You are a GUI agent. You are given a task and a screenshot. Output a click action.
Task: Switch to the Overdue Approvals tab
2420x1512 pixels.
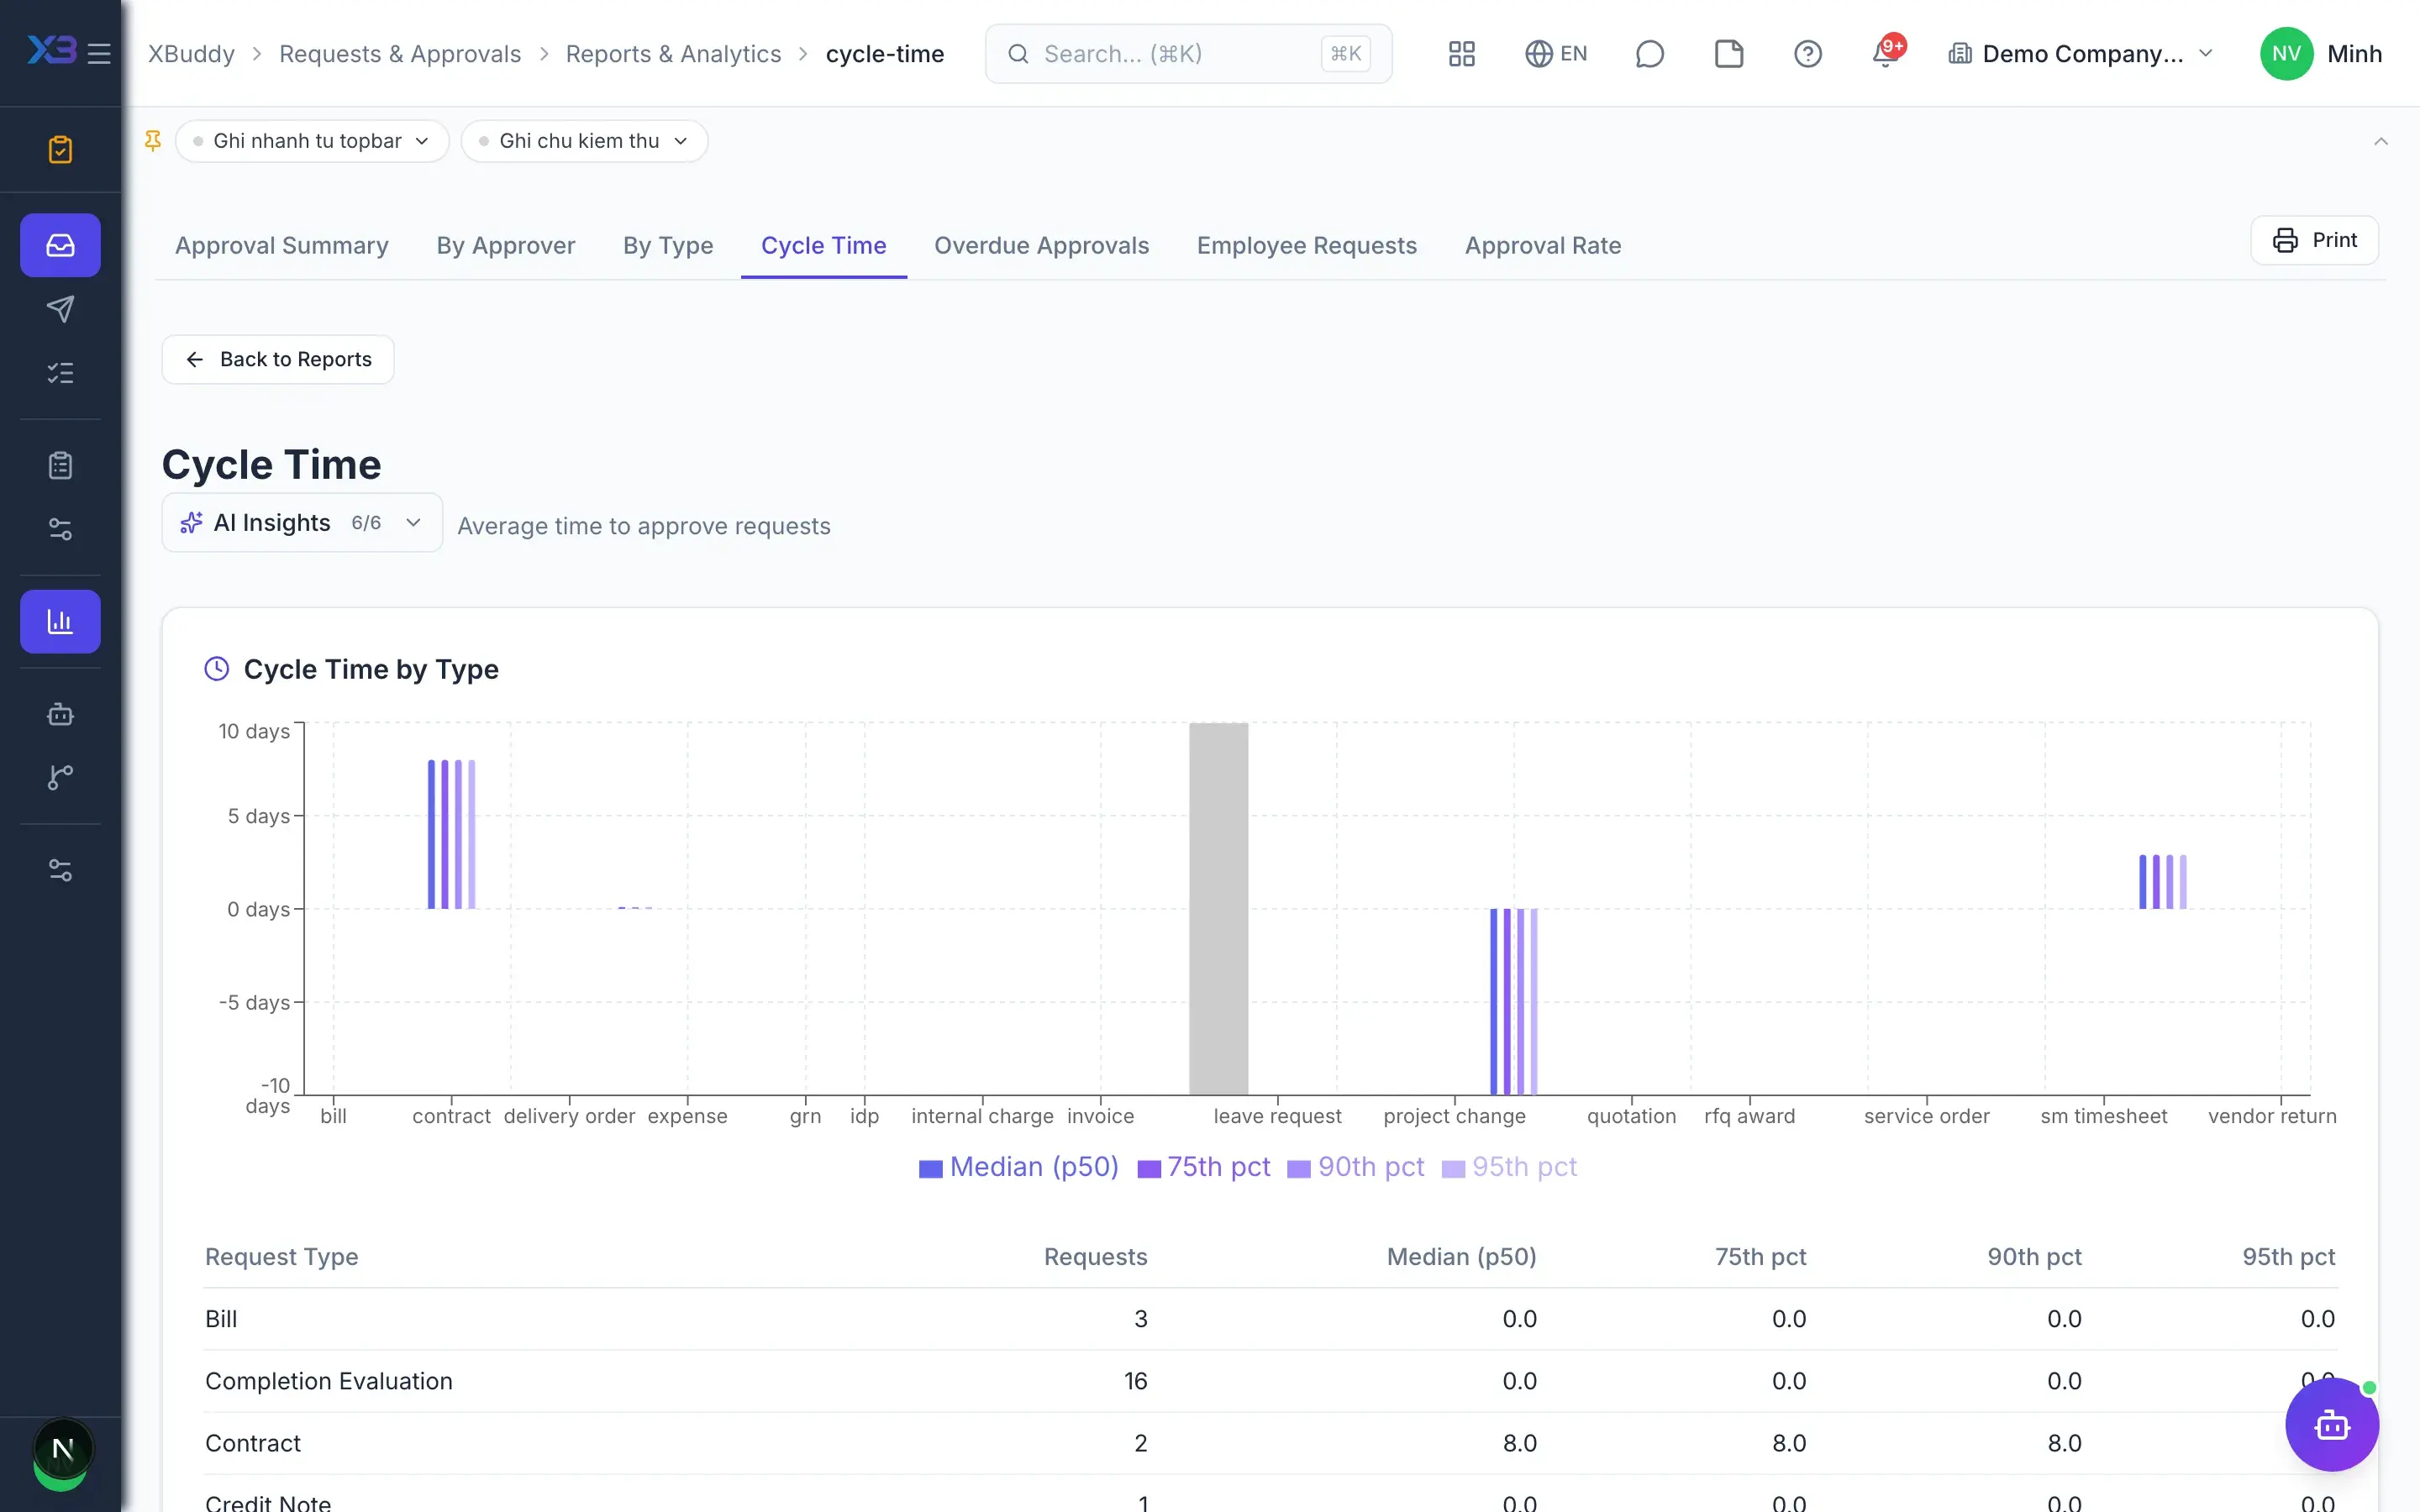coord(1042,245)
